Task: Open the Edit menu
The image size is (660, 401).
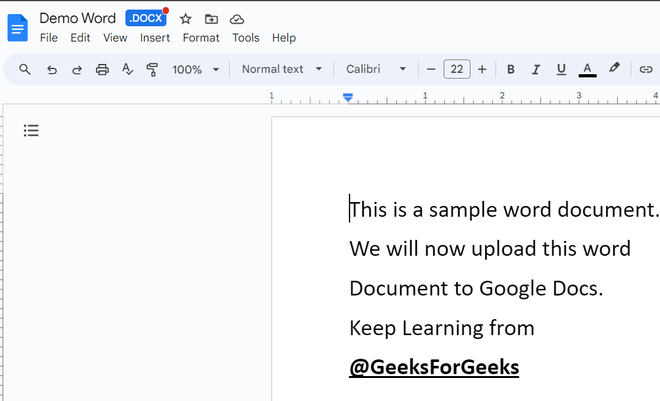Action: point(80,38)
